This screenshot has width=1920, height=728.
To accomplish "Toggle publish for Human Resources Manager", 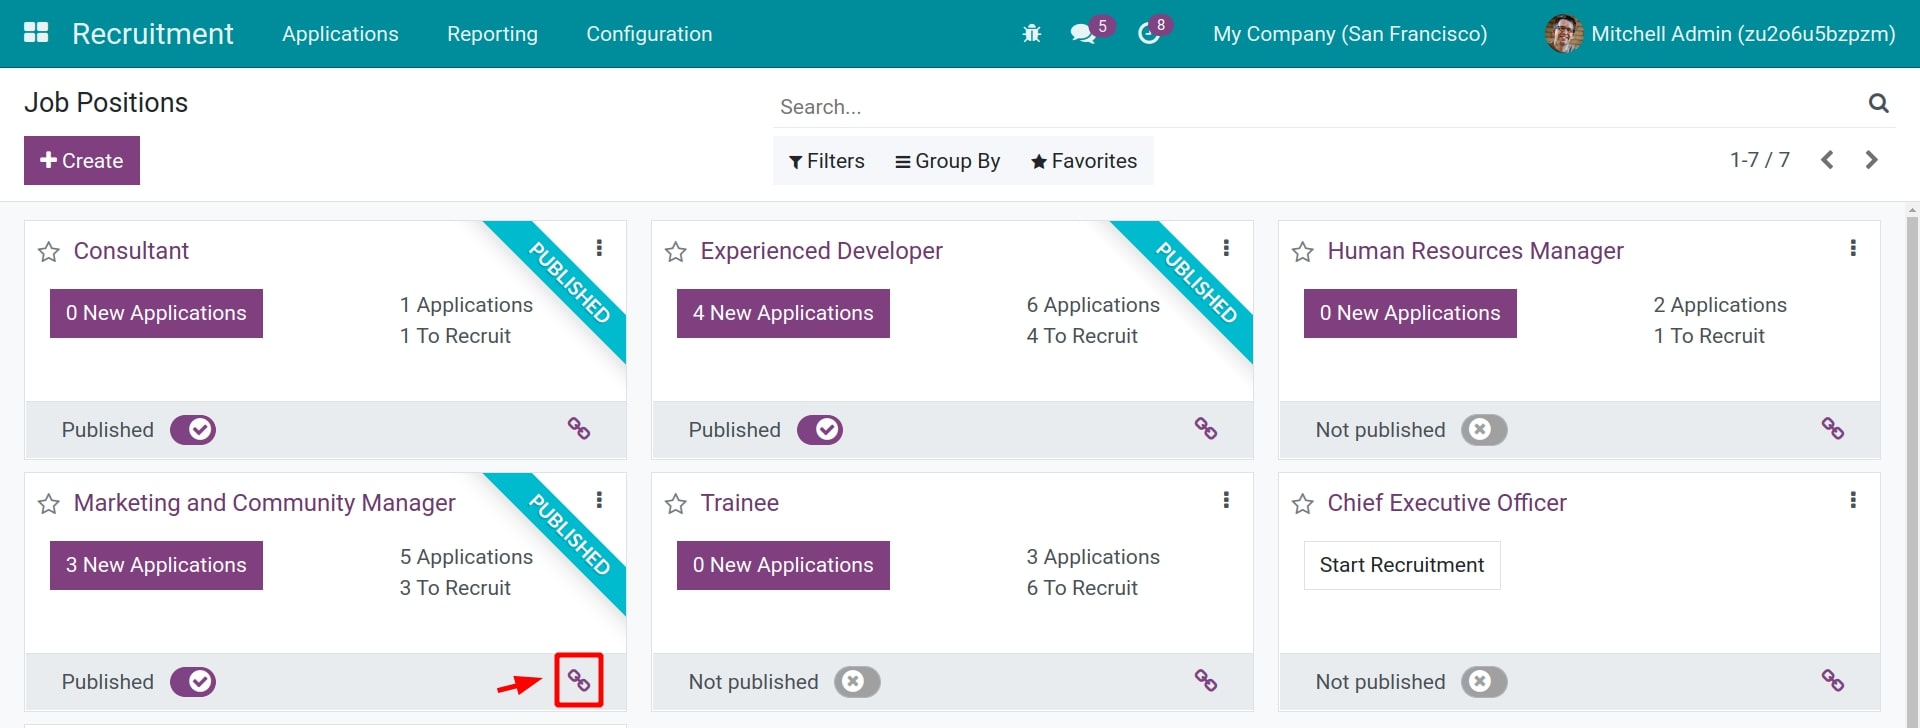I will click(x=1483, y=430).
